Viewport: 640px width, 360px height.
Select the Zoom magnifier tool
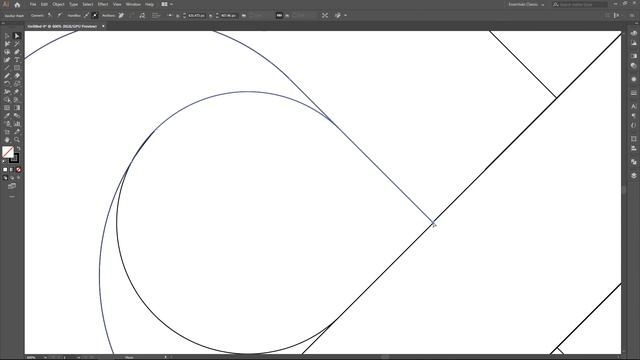point(17,140)
